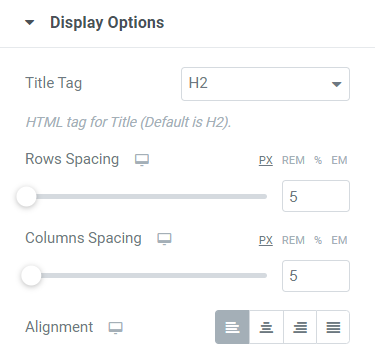Switch Rows Spacing unit to REM
This screenshot has width=375, height=360.
click(293, 160)
